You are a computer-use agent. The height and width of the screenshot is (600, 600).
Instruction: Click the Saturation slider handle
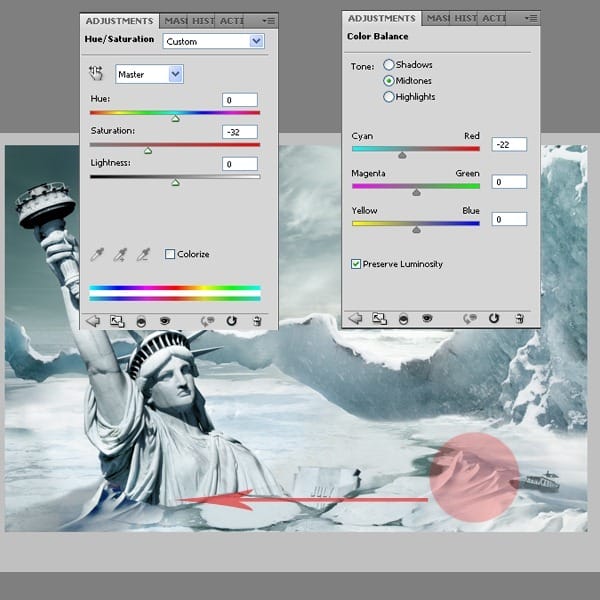(x=148, y=151)
